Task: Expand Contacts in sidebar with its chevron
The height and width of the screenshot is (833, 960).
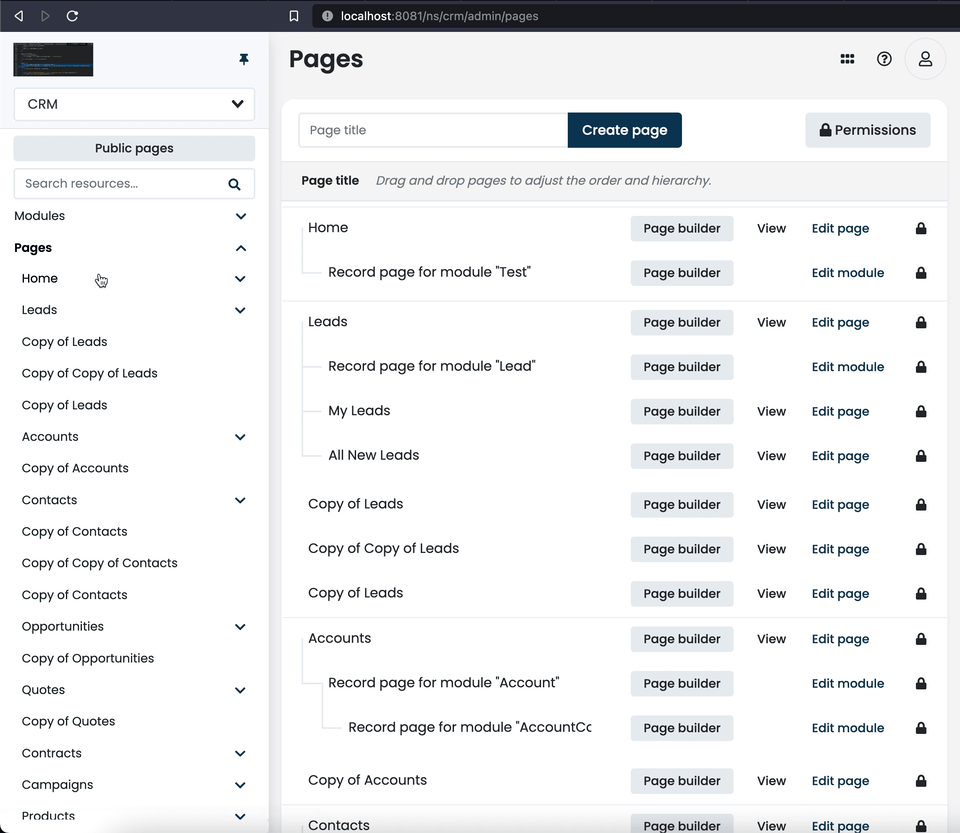Action: tap(241, 500)
